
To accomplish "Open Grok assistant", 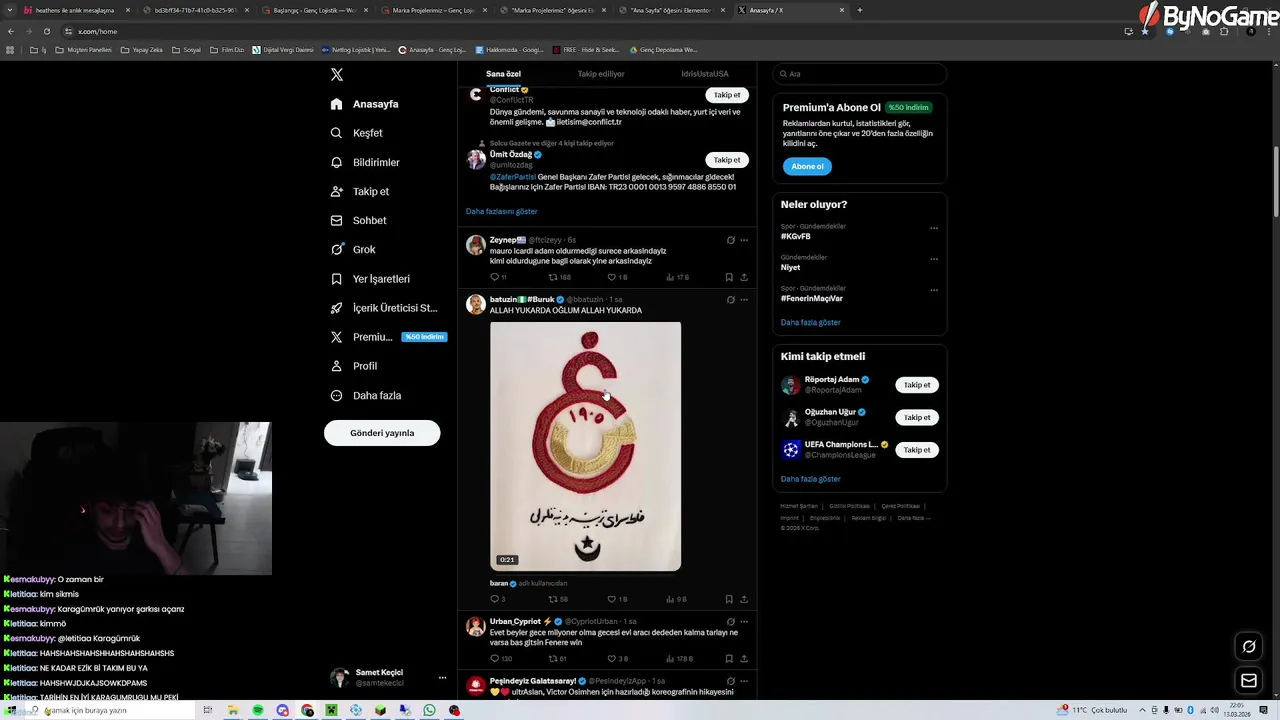I will click(353, 249).
